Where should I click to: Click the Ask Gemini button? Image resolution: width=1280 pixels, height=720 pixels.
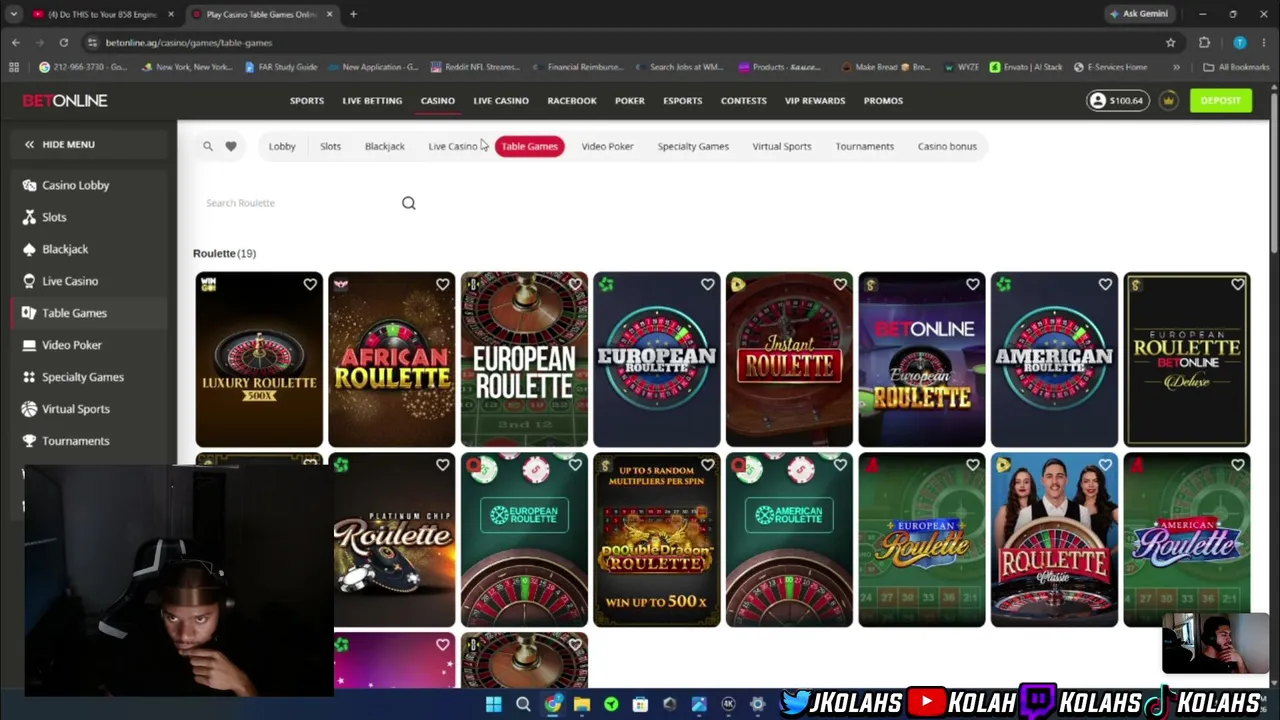tap(1138, 14)
